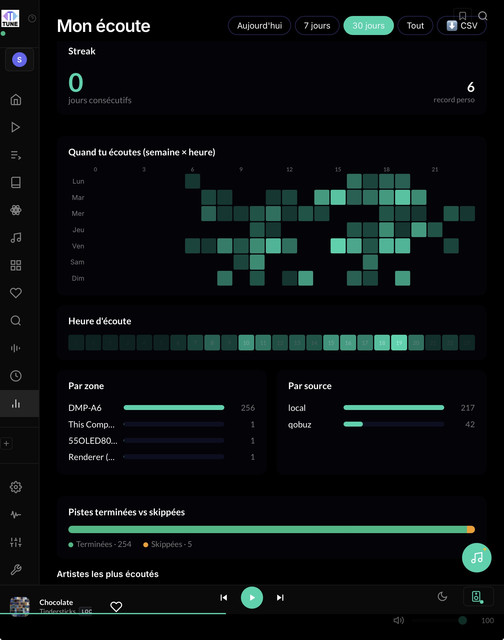Click the record perso value 6
Screen dimensions: 504x640
471,87
